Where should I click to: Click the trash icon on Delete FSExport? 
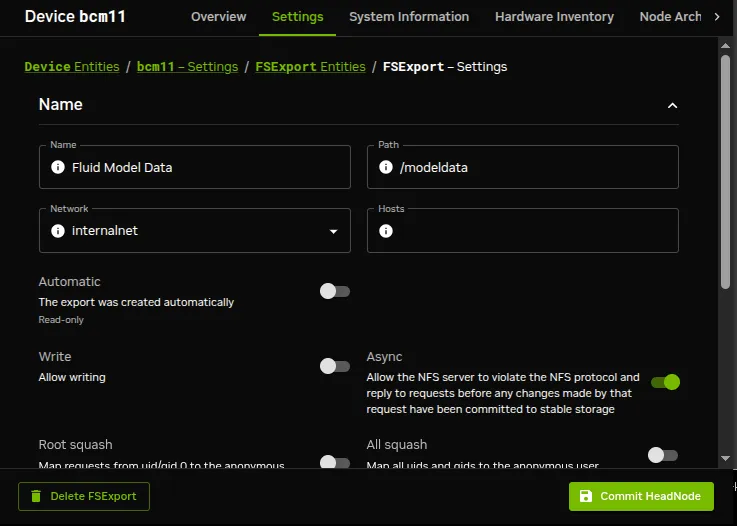point(36,496)
